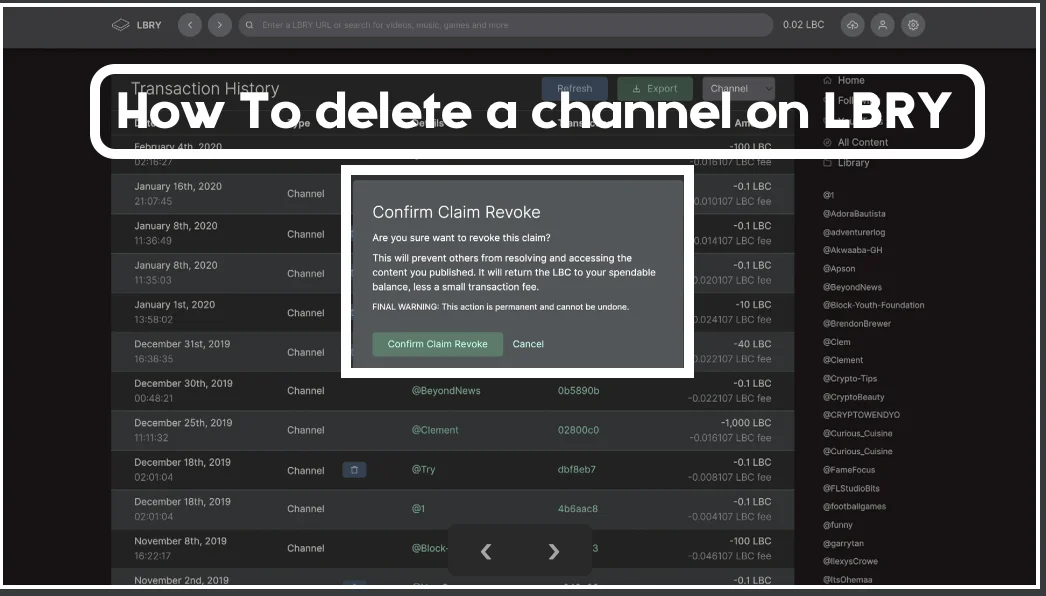Open @Crypto-Tips in sidebar list
The height and width of the screenshot is (596, 1046).
(850, 378)
